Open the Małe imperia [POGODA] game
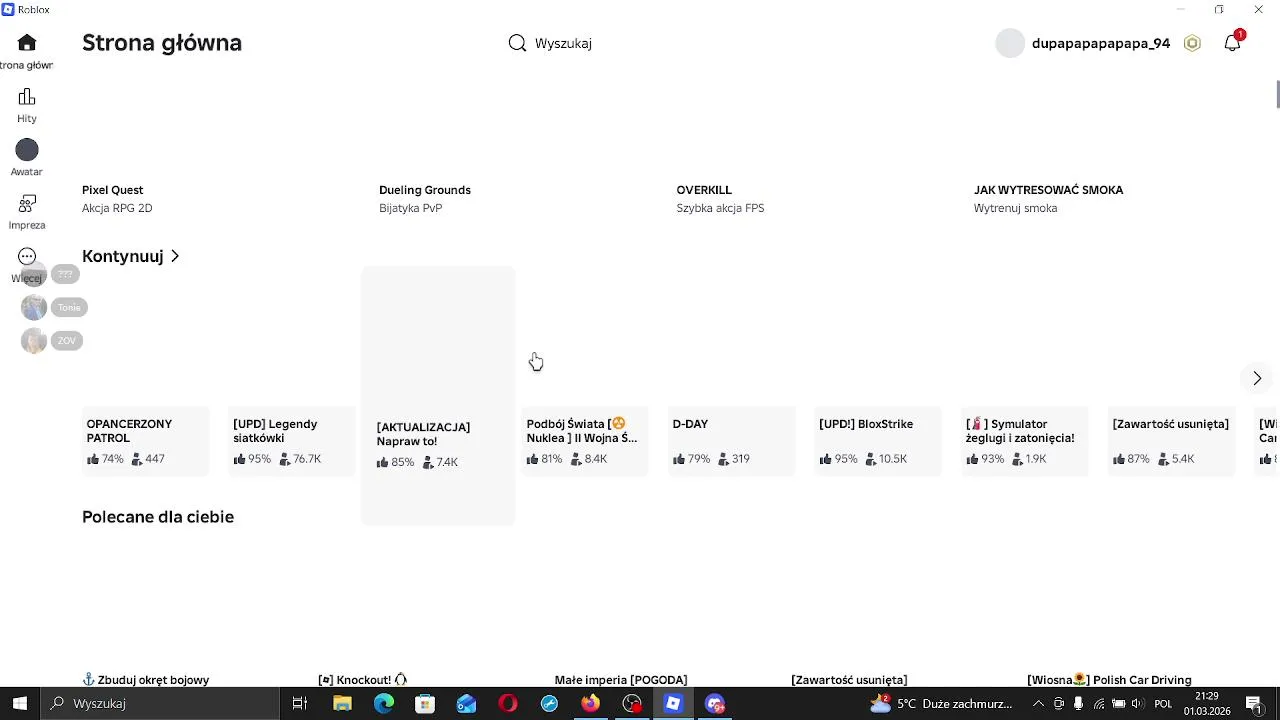 pyautogui.click(x=621, y=680)
